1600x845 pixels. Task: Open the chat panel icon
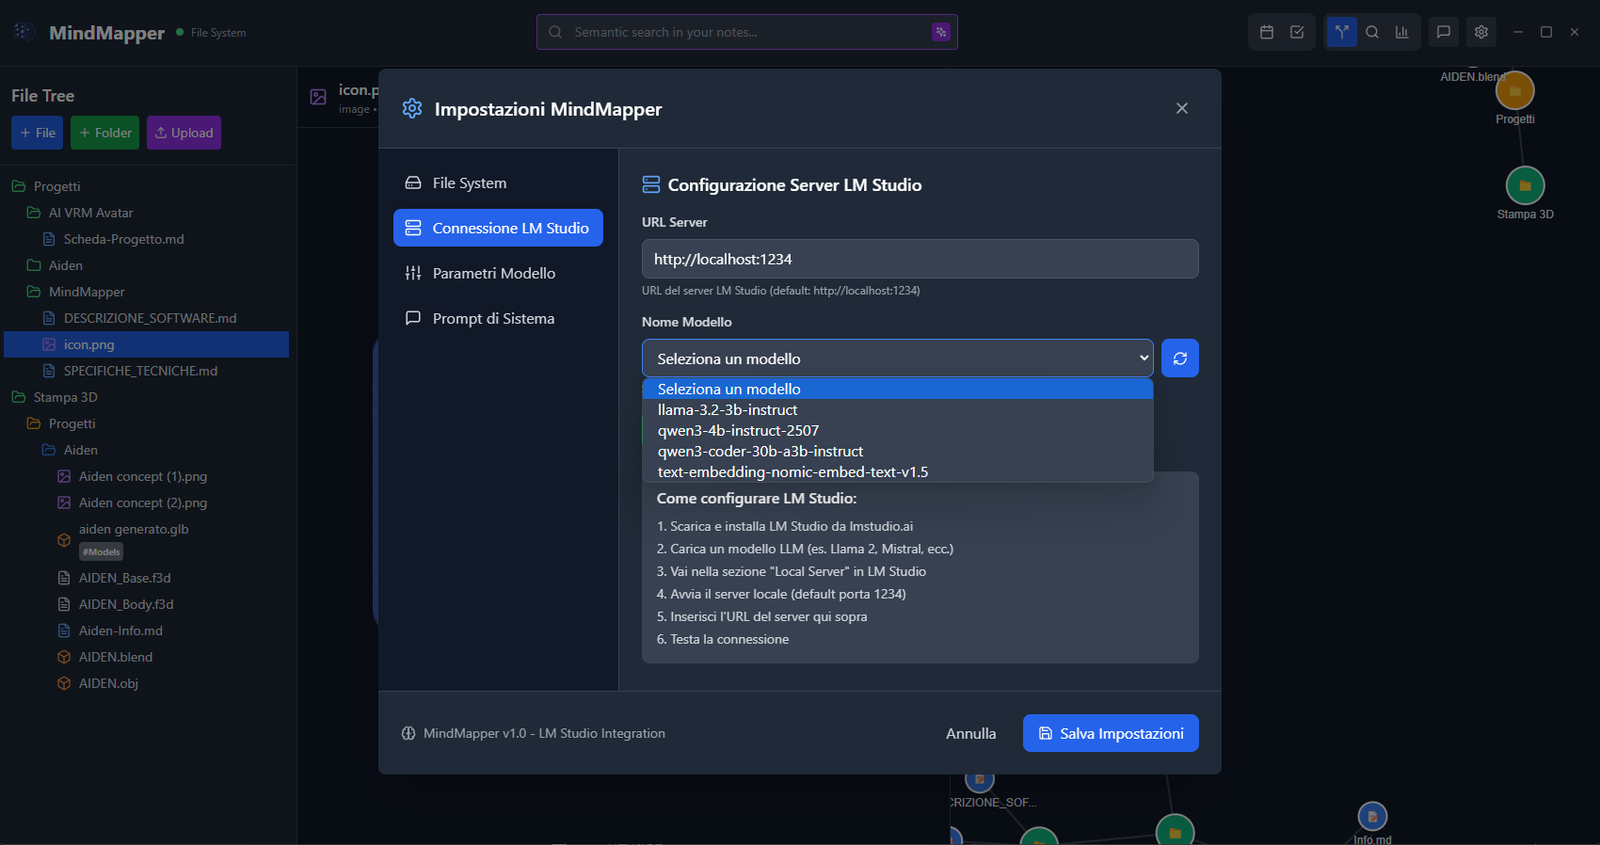(x=1443, y=32)
